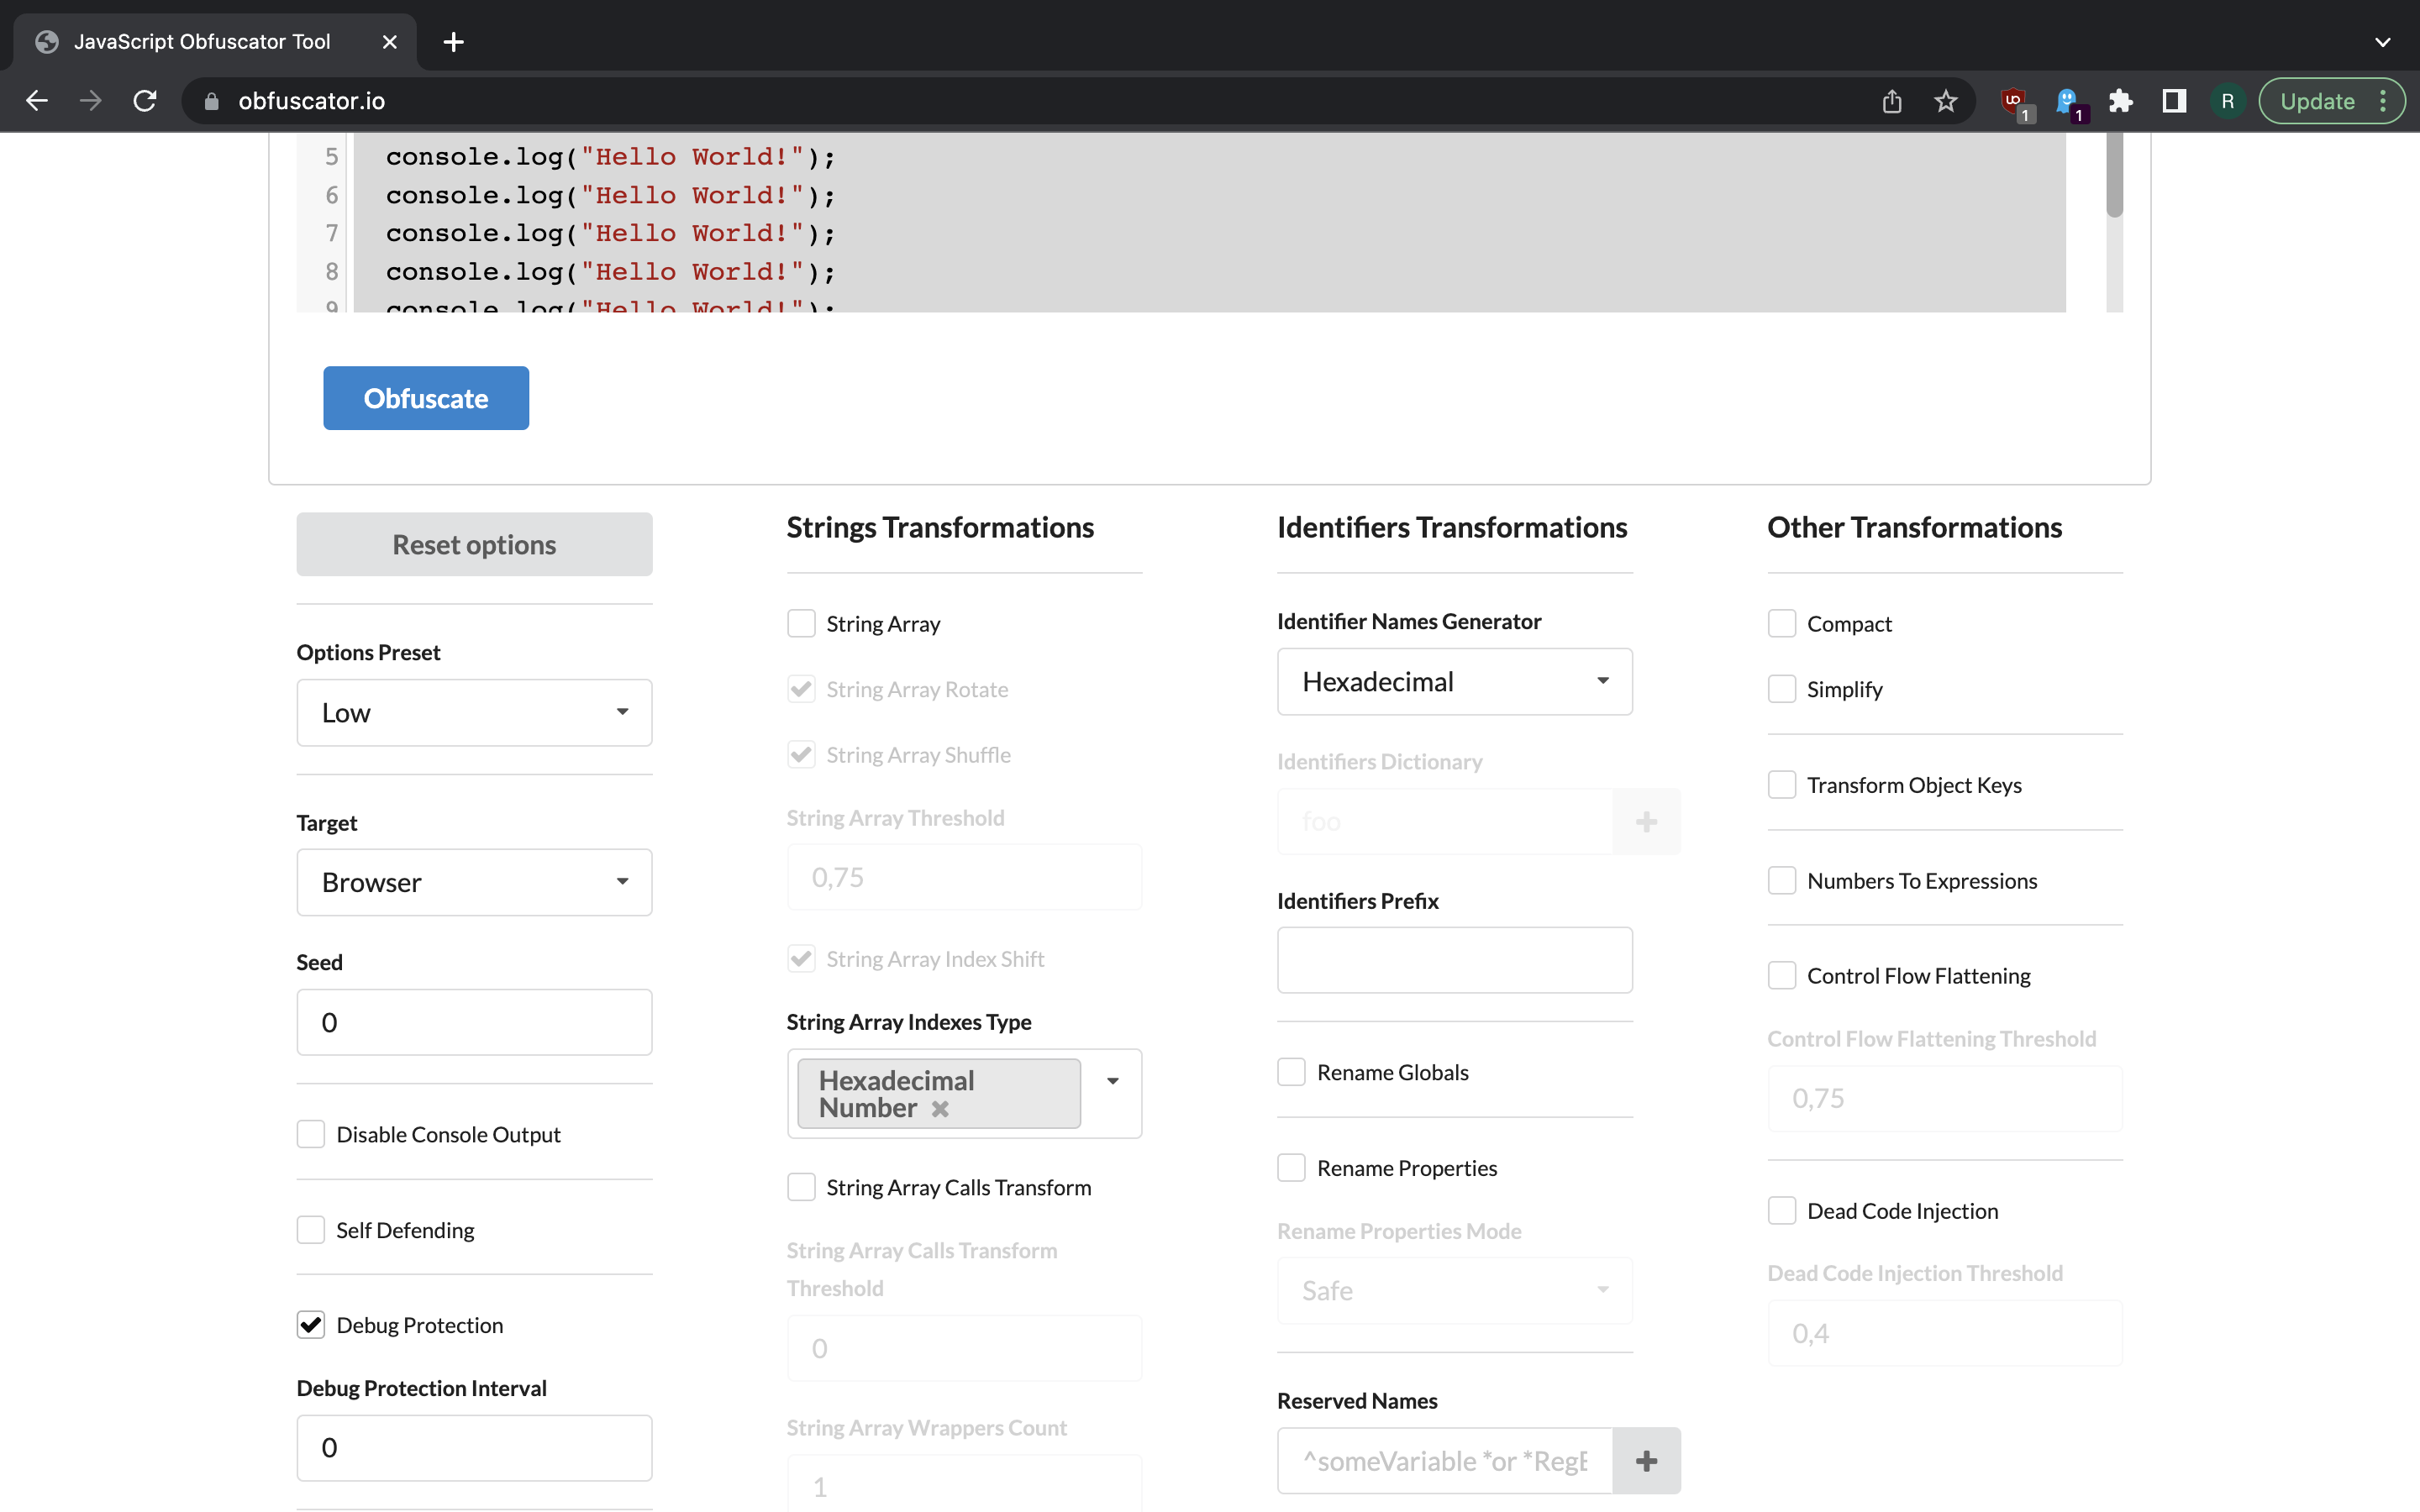Open the profile avatar R
2420x1512 pixels.
[x=2227, y=101]
